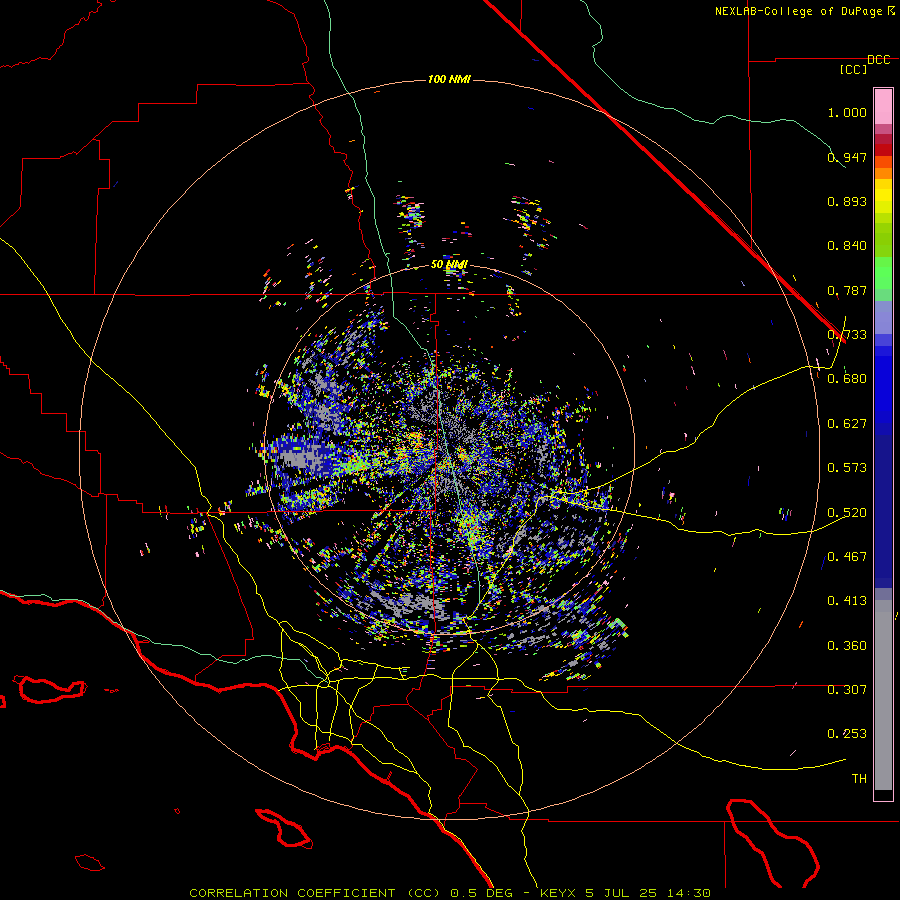Select the 0.360 scale value
The width and height of the screenshot is (900, 900).
pyautogui.click(x=847, y=646)
